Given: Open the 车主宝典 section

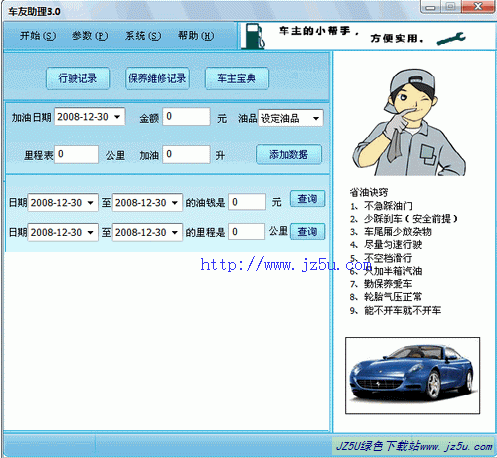Looking at the screenshot, I should tap(237, 79).
